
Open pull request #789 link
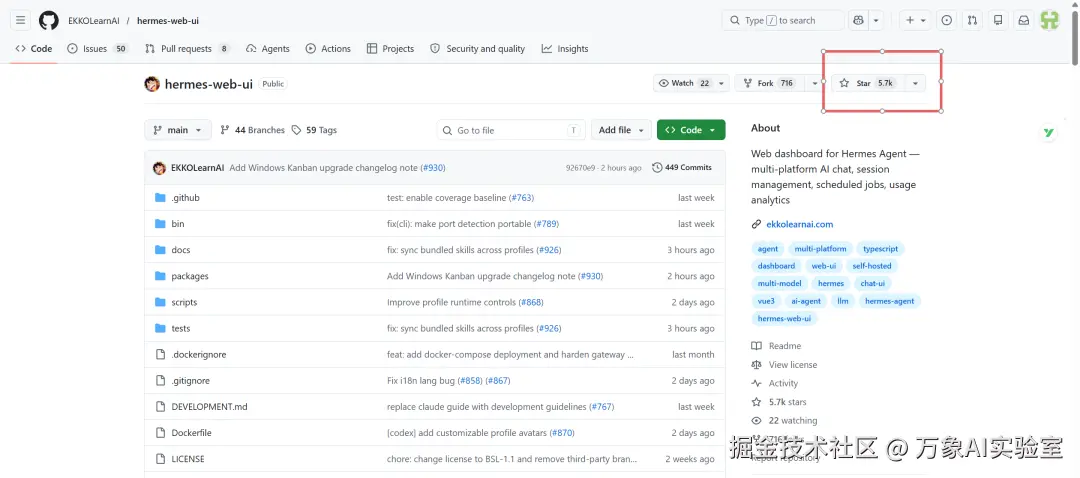(x=546, y=224)
